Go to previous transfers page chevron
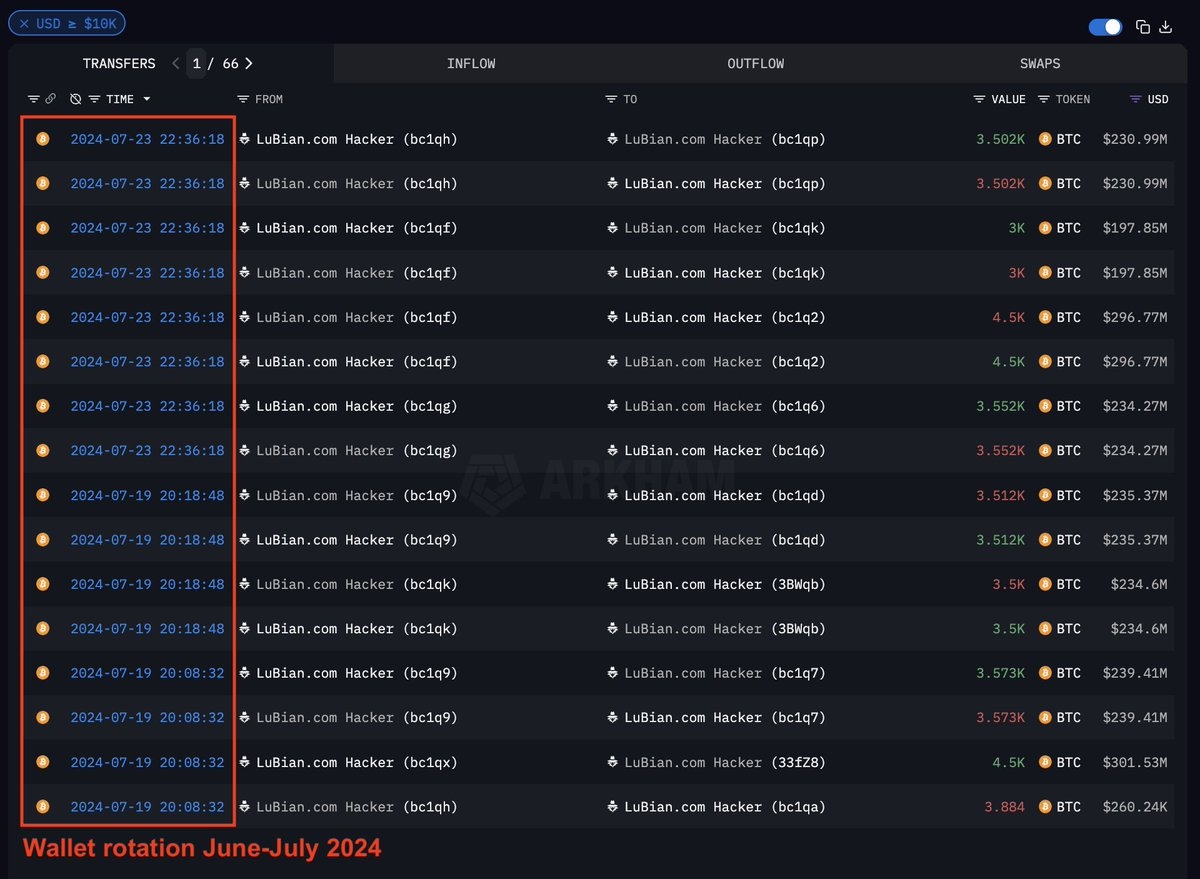The width and height of the screenshot is (1200, 879). (x=176, y=63)
